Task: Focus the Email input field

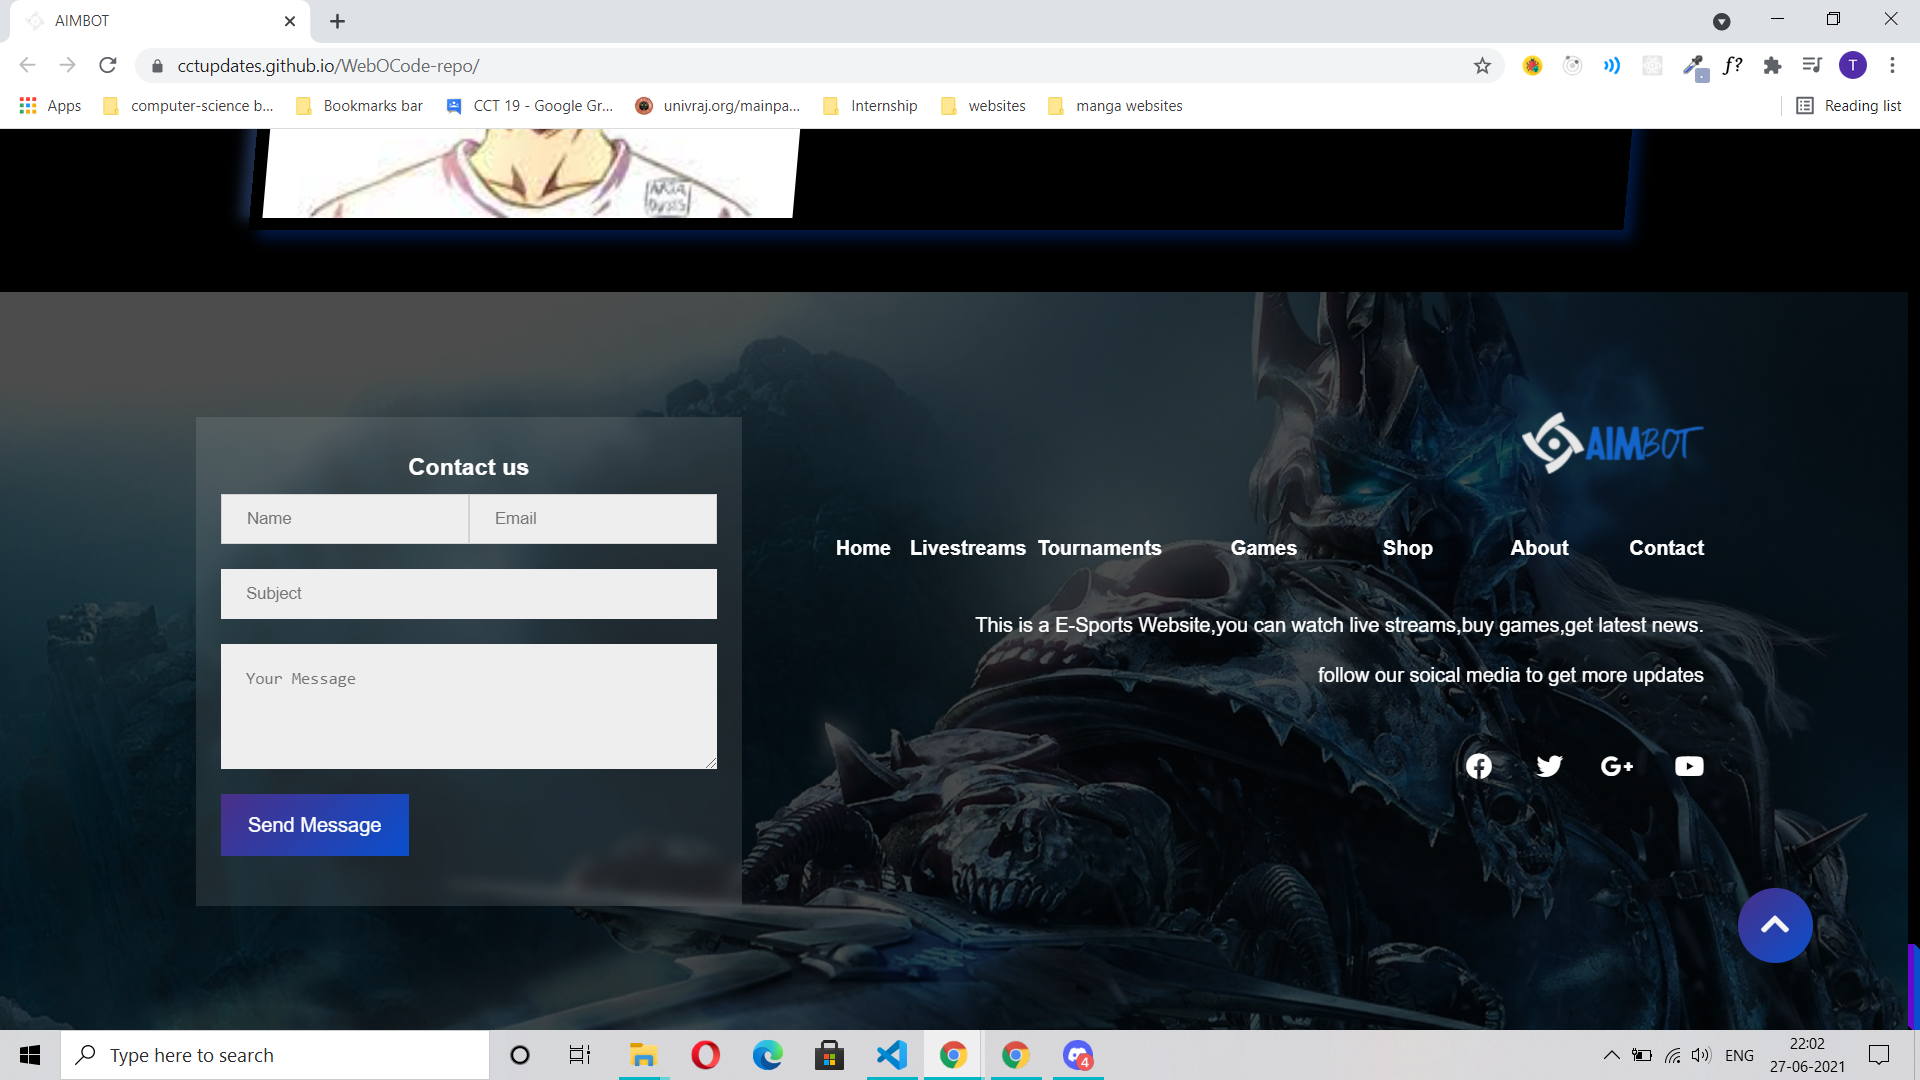Action: click(593, 519)
